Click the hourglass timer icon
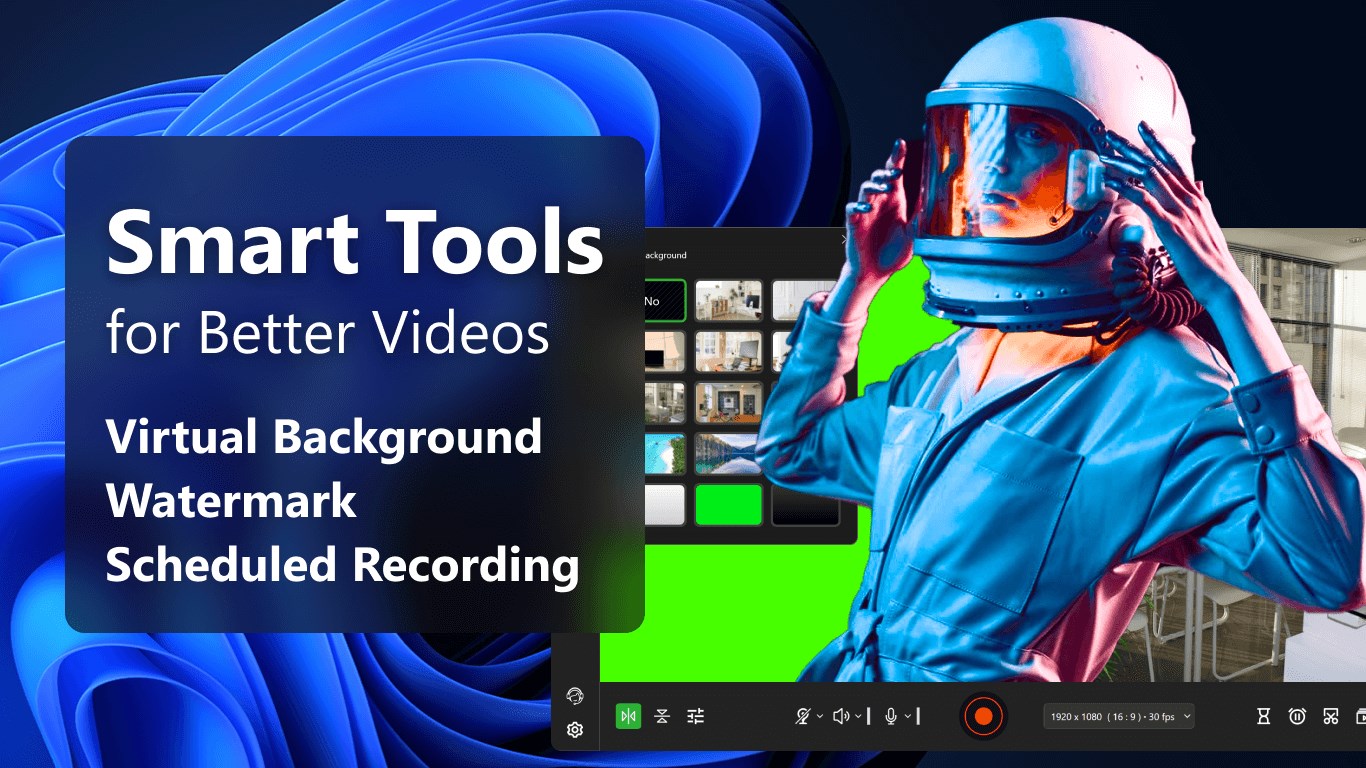 pos(1264,716)
